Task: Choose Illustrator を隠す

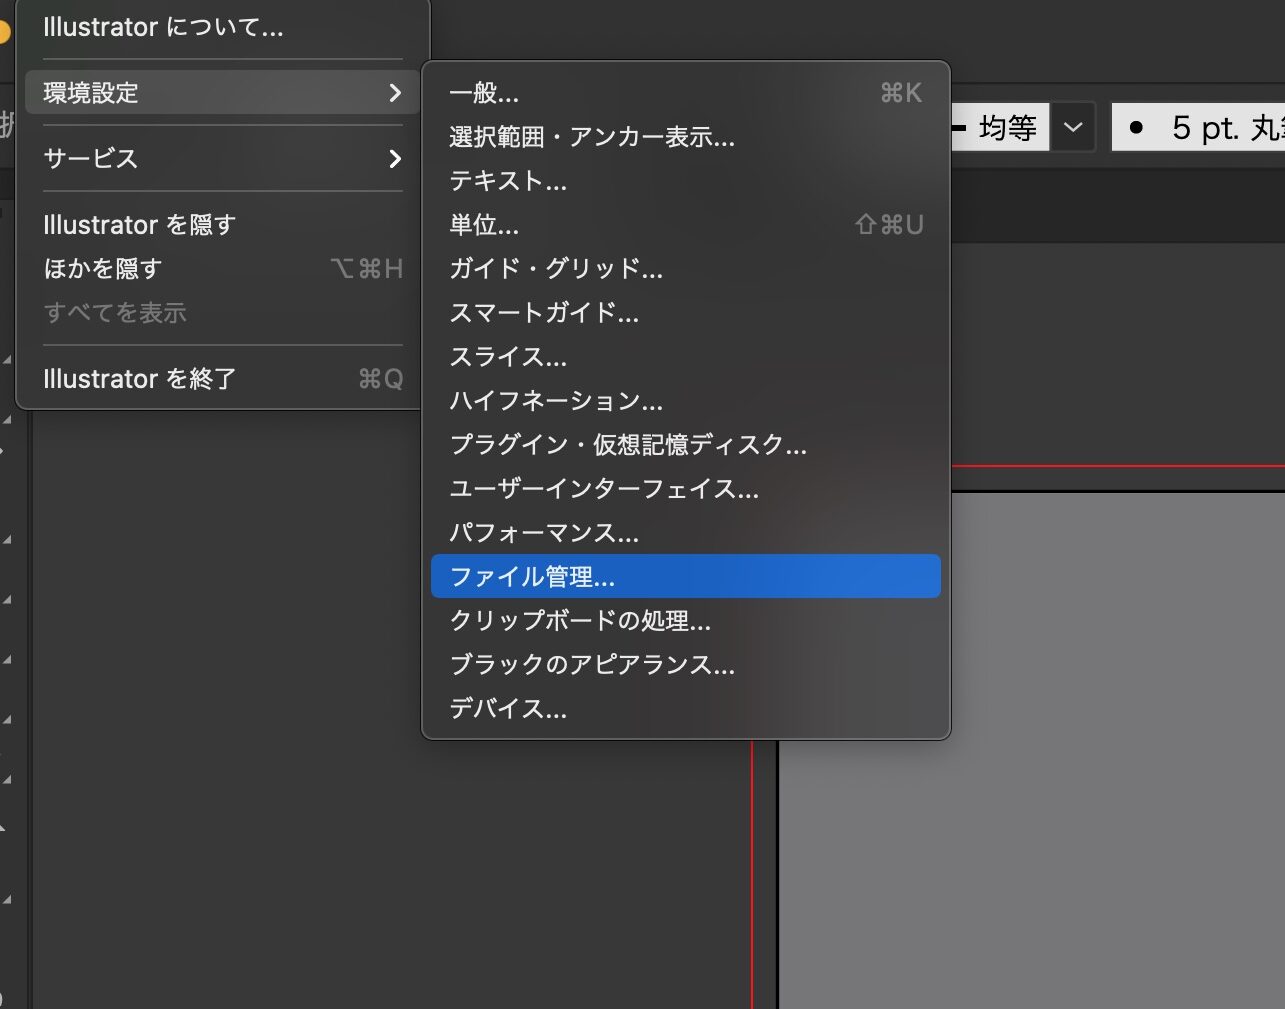Action: (x=223, y=225)
